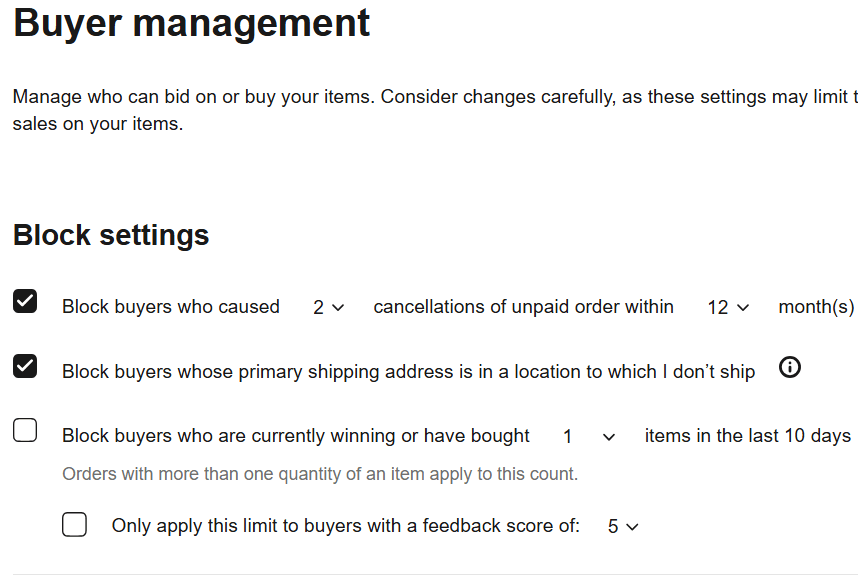Click 'items in the last 10 days' text

point(747,436)
